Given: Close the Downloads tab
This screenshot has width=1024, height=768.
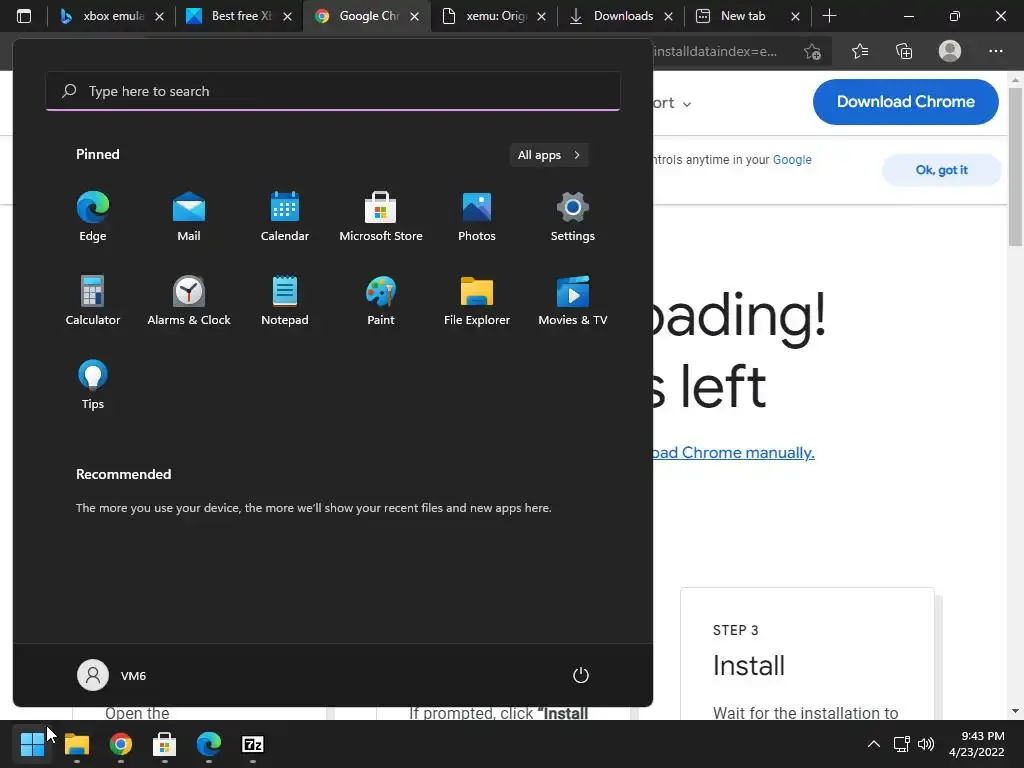Looking at the screenshot, I should coord(668,16).
